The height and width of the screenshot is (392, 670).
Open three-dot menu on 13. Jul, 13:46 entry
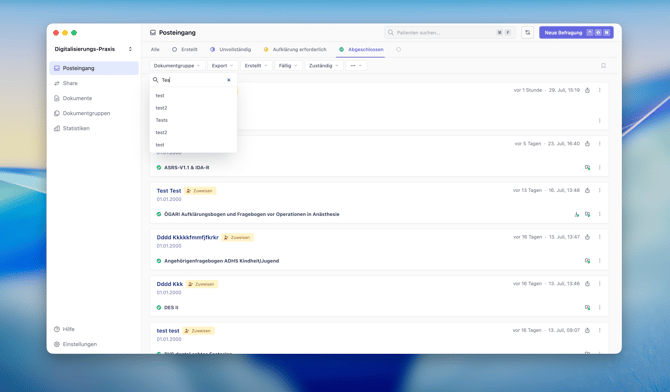point(599,283)
